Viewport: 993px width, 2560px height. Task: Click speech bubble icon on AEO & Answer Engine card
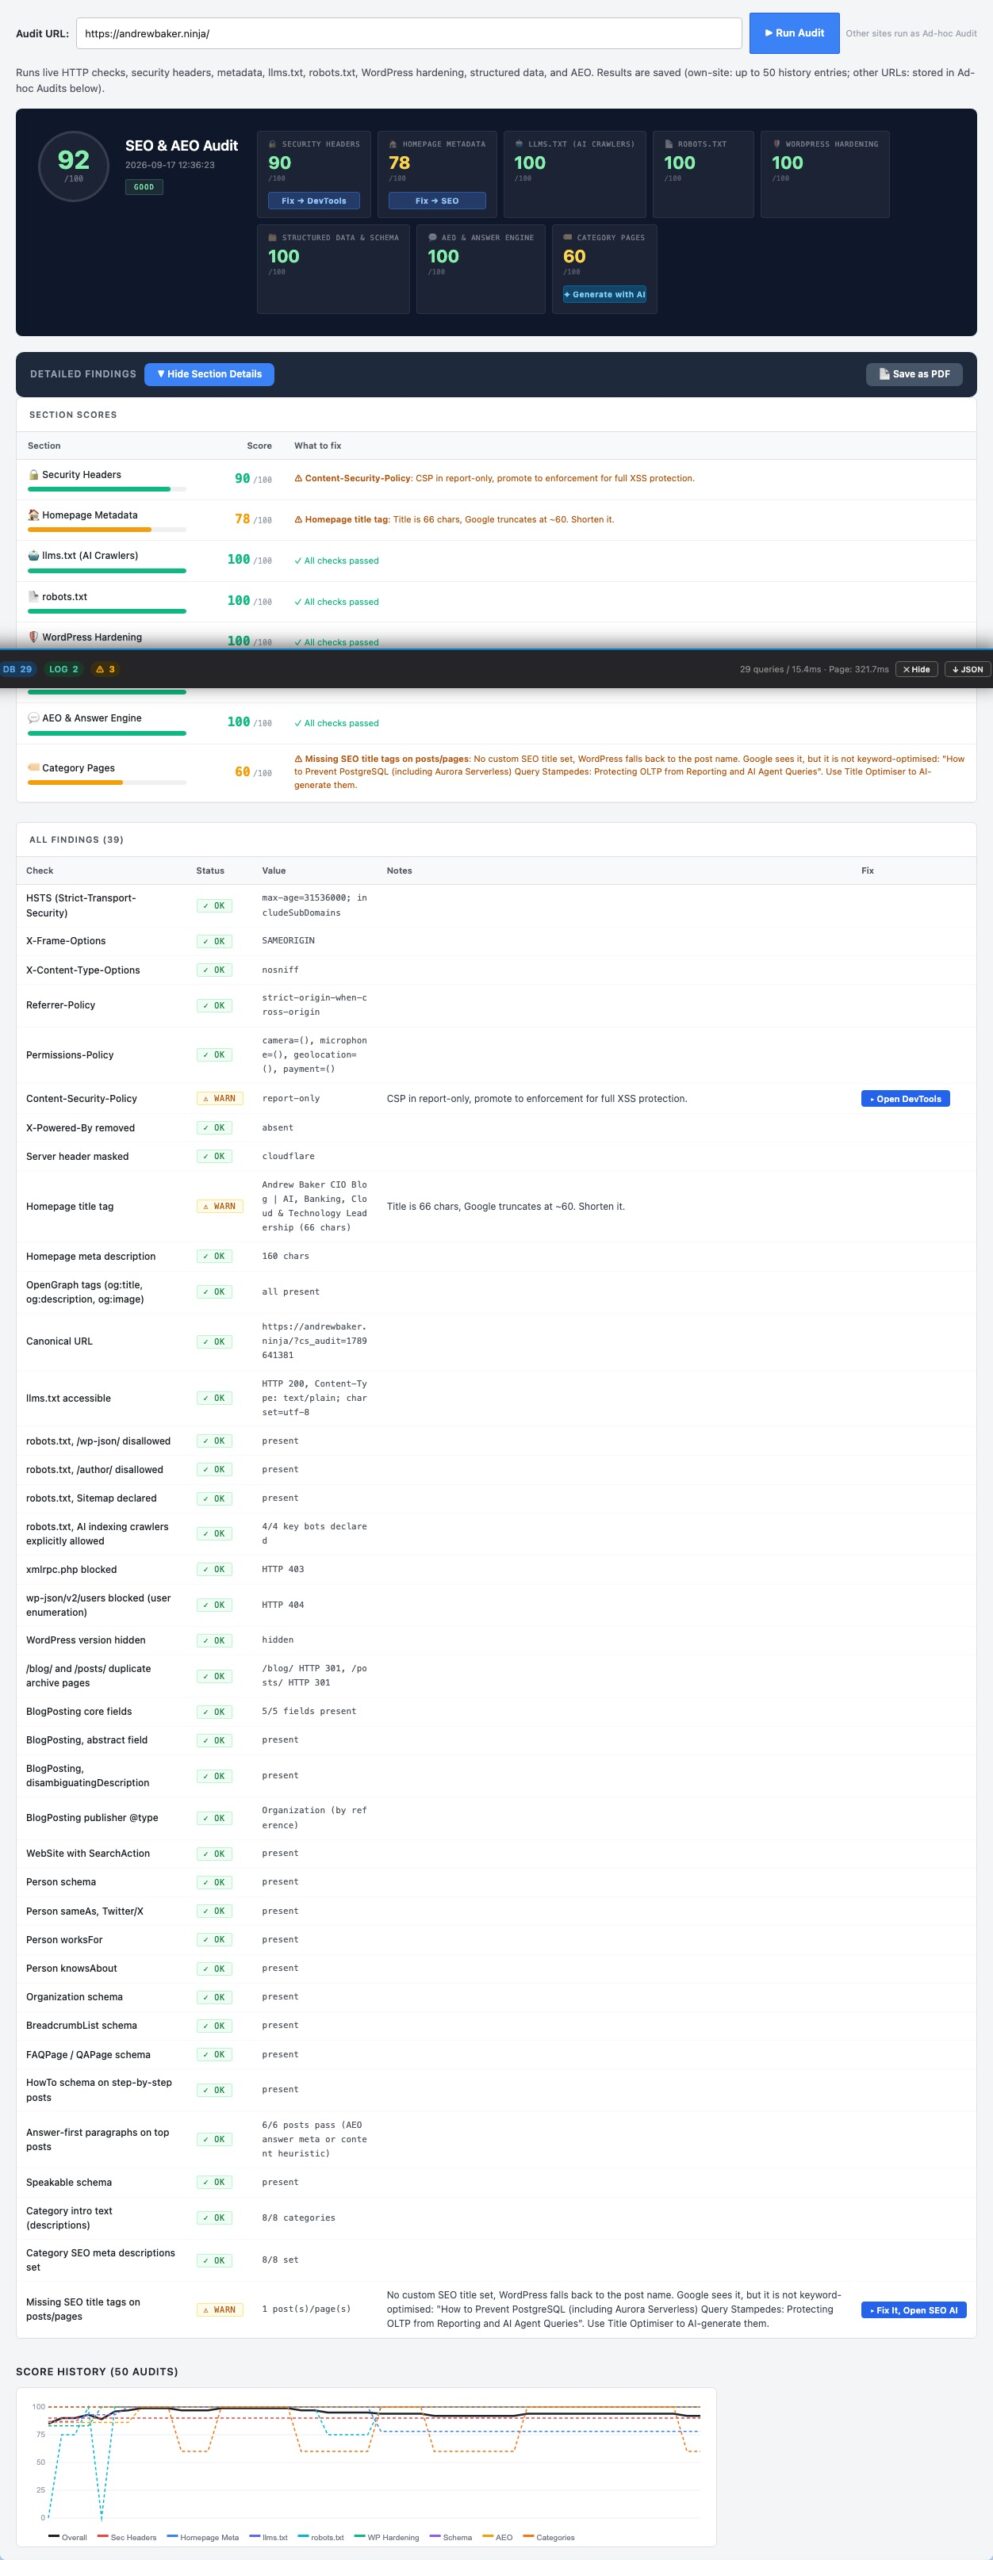[x=432, y=238]
